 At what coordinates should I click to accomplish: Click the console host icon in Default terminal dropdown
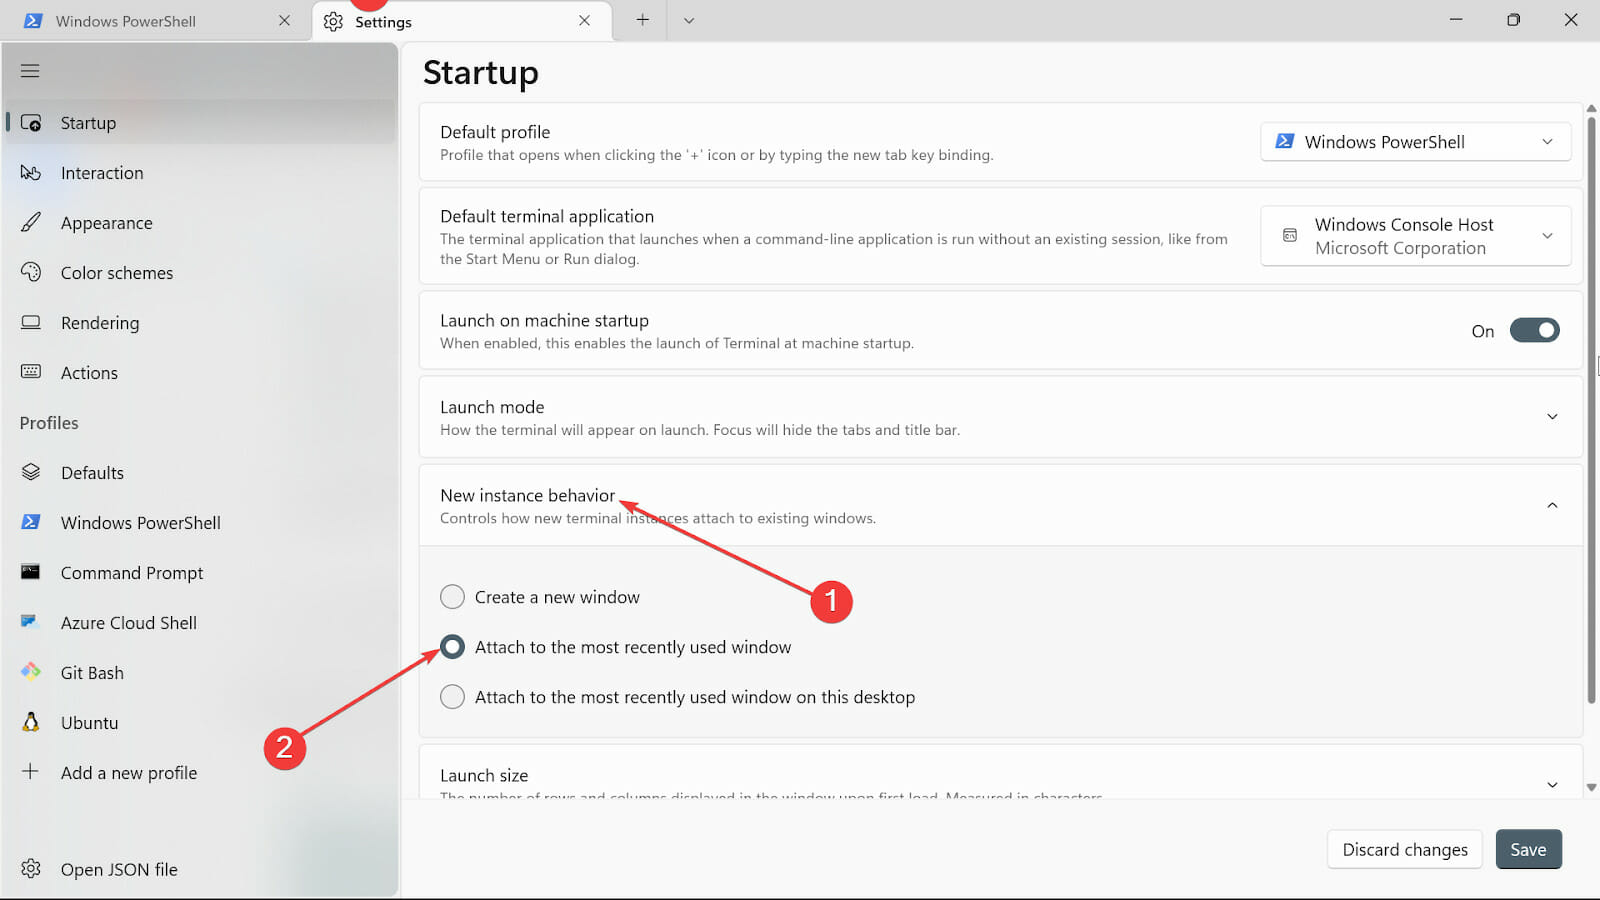point(1290,235)
